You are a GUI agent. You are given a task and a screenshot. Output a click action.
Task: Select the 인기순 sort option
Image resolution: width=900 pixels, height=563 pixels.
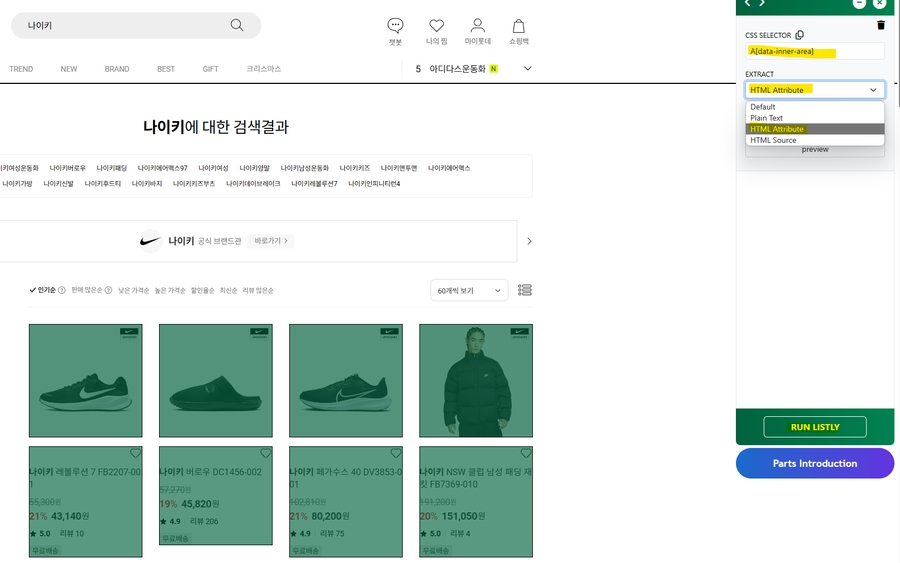coord(46,290)
